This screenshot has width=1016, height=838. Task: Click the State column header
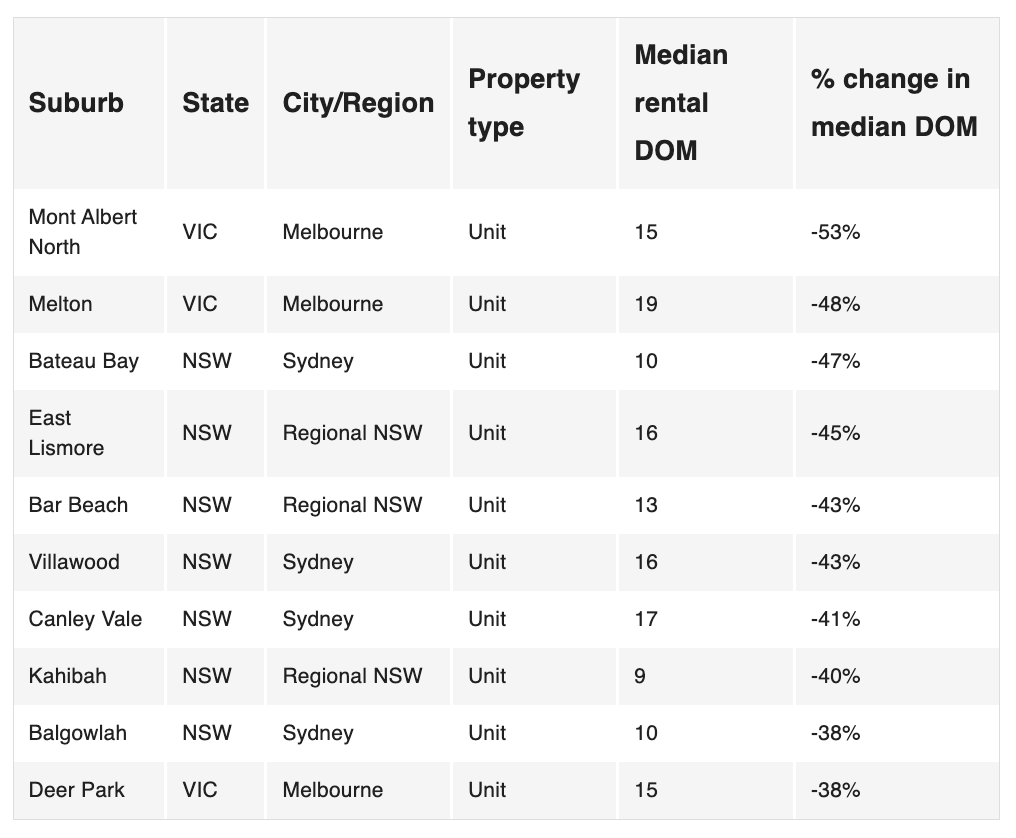click(215, 103)
